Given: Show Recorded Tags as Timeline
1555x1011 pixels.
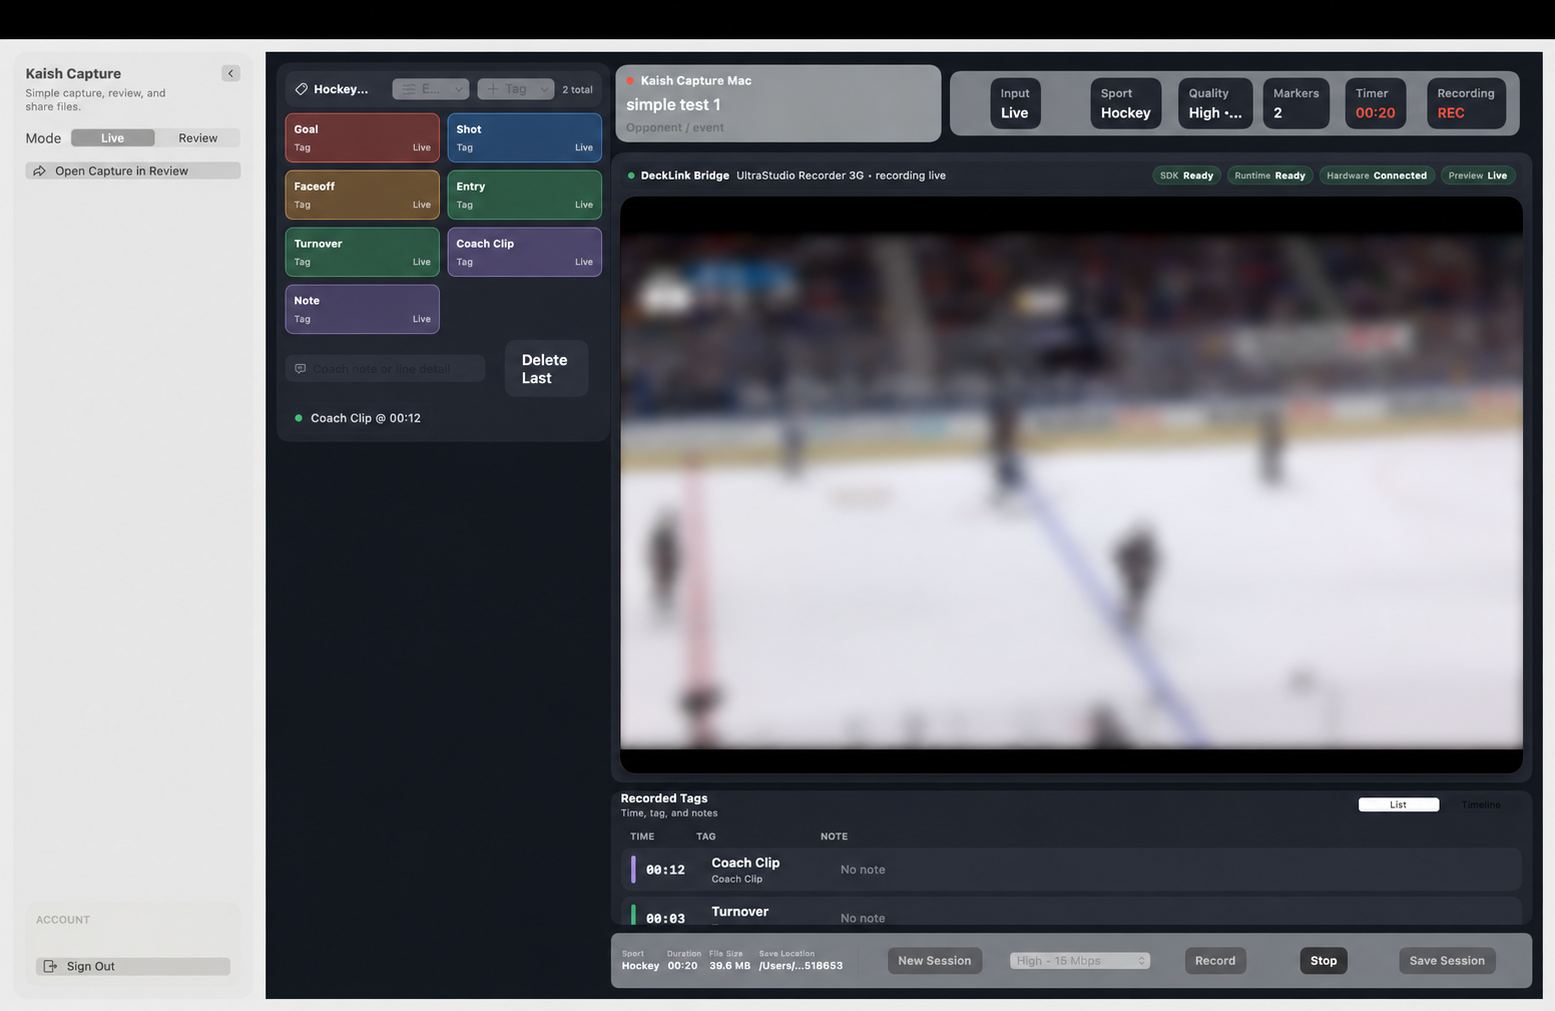Looking at the screenshot, I should (x=1481, y=804).
